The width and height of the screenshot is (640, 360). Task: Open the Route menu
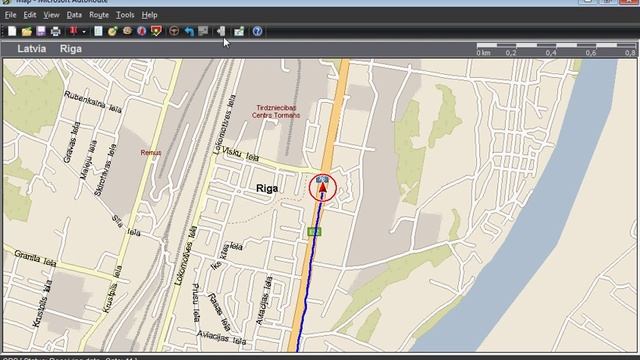[99, 15]
